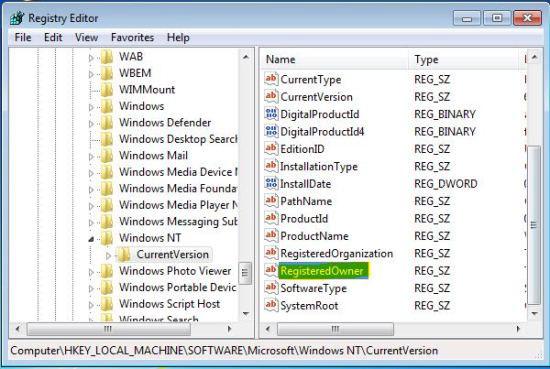Image resolution: width=550 pixels, height=369 pixels.
Task: Click the WAB folder icon
Action: pyautogui.click(x=107, y=56)
